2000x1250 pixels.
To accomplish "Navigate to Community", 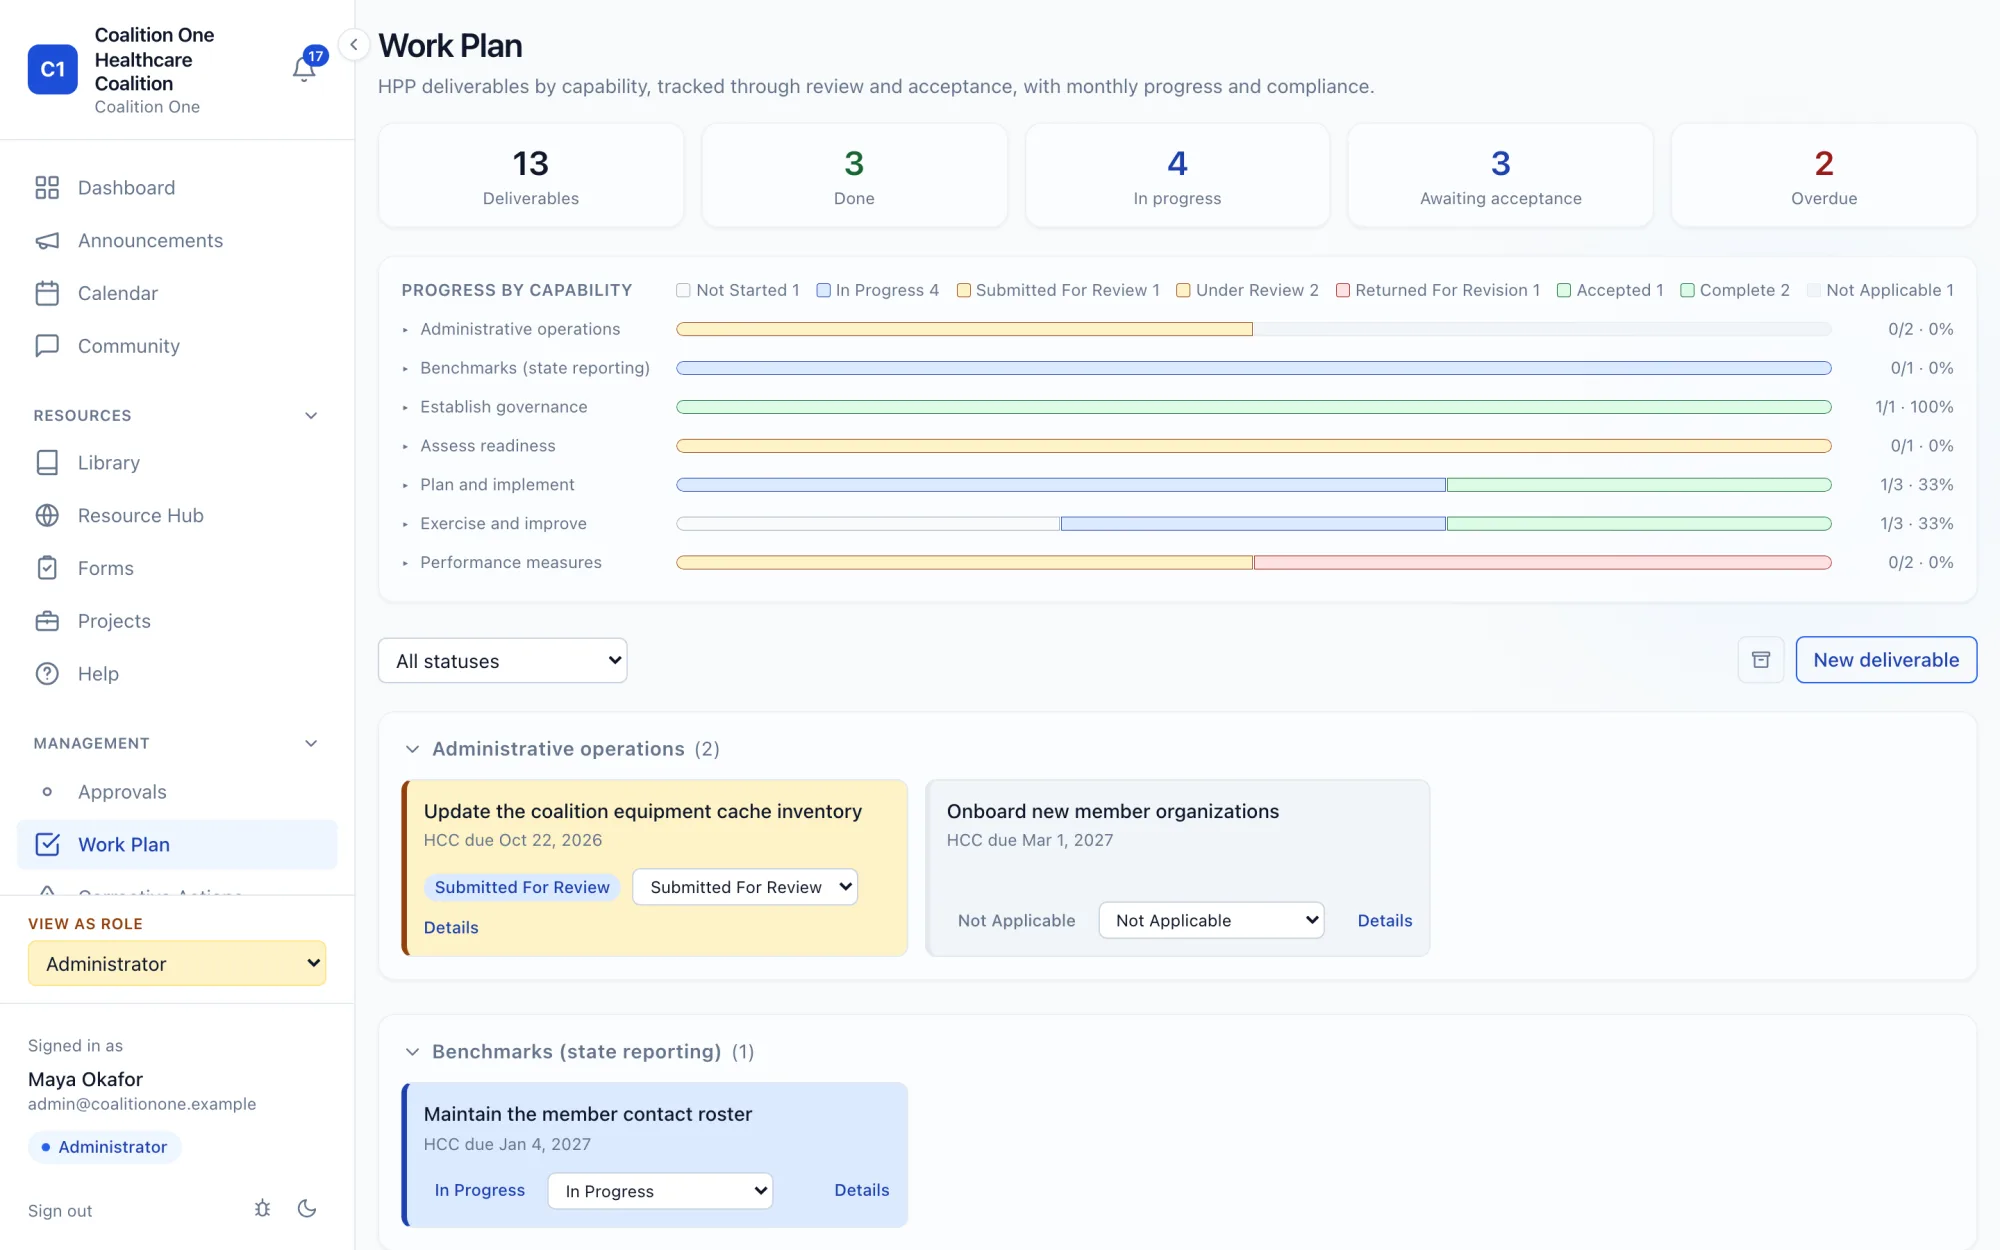I will (177, 346).
